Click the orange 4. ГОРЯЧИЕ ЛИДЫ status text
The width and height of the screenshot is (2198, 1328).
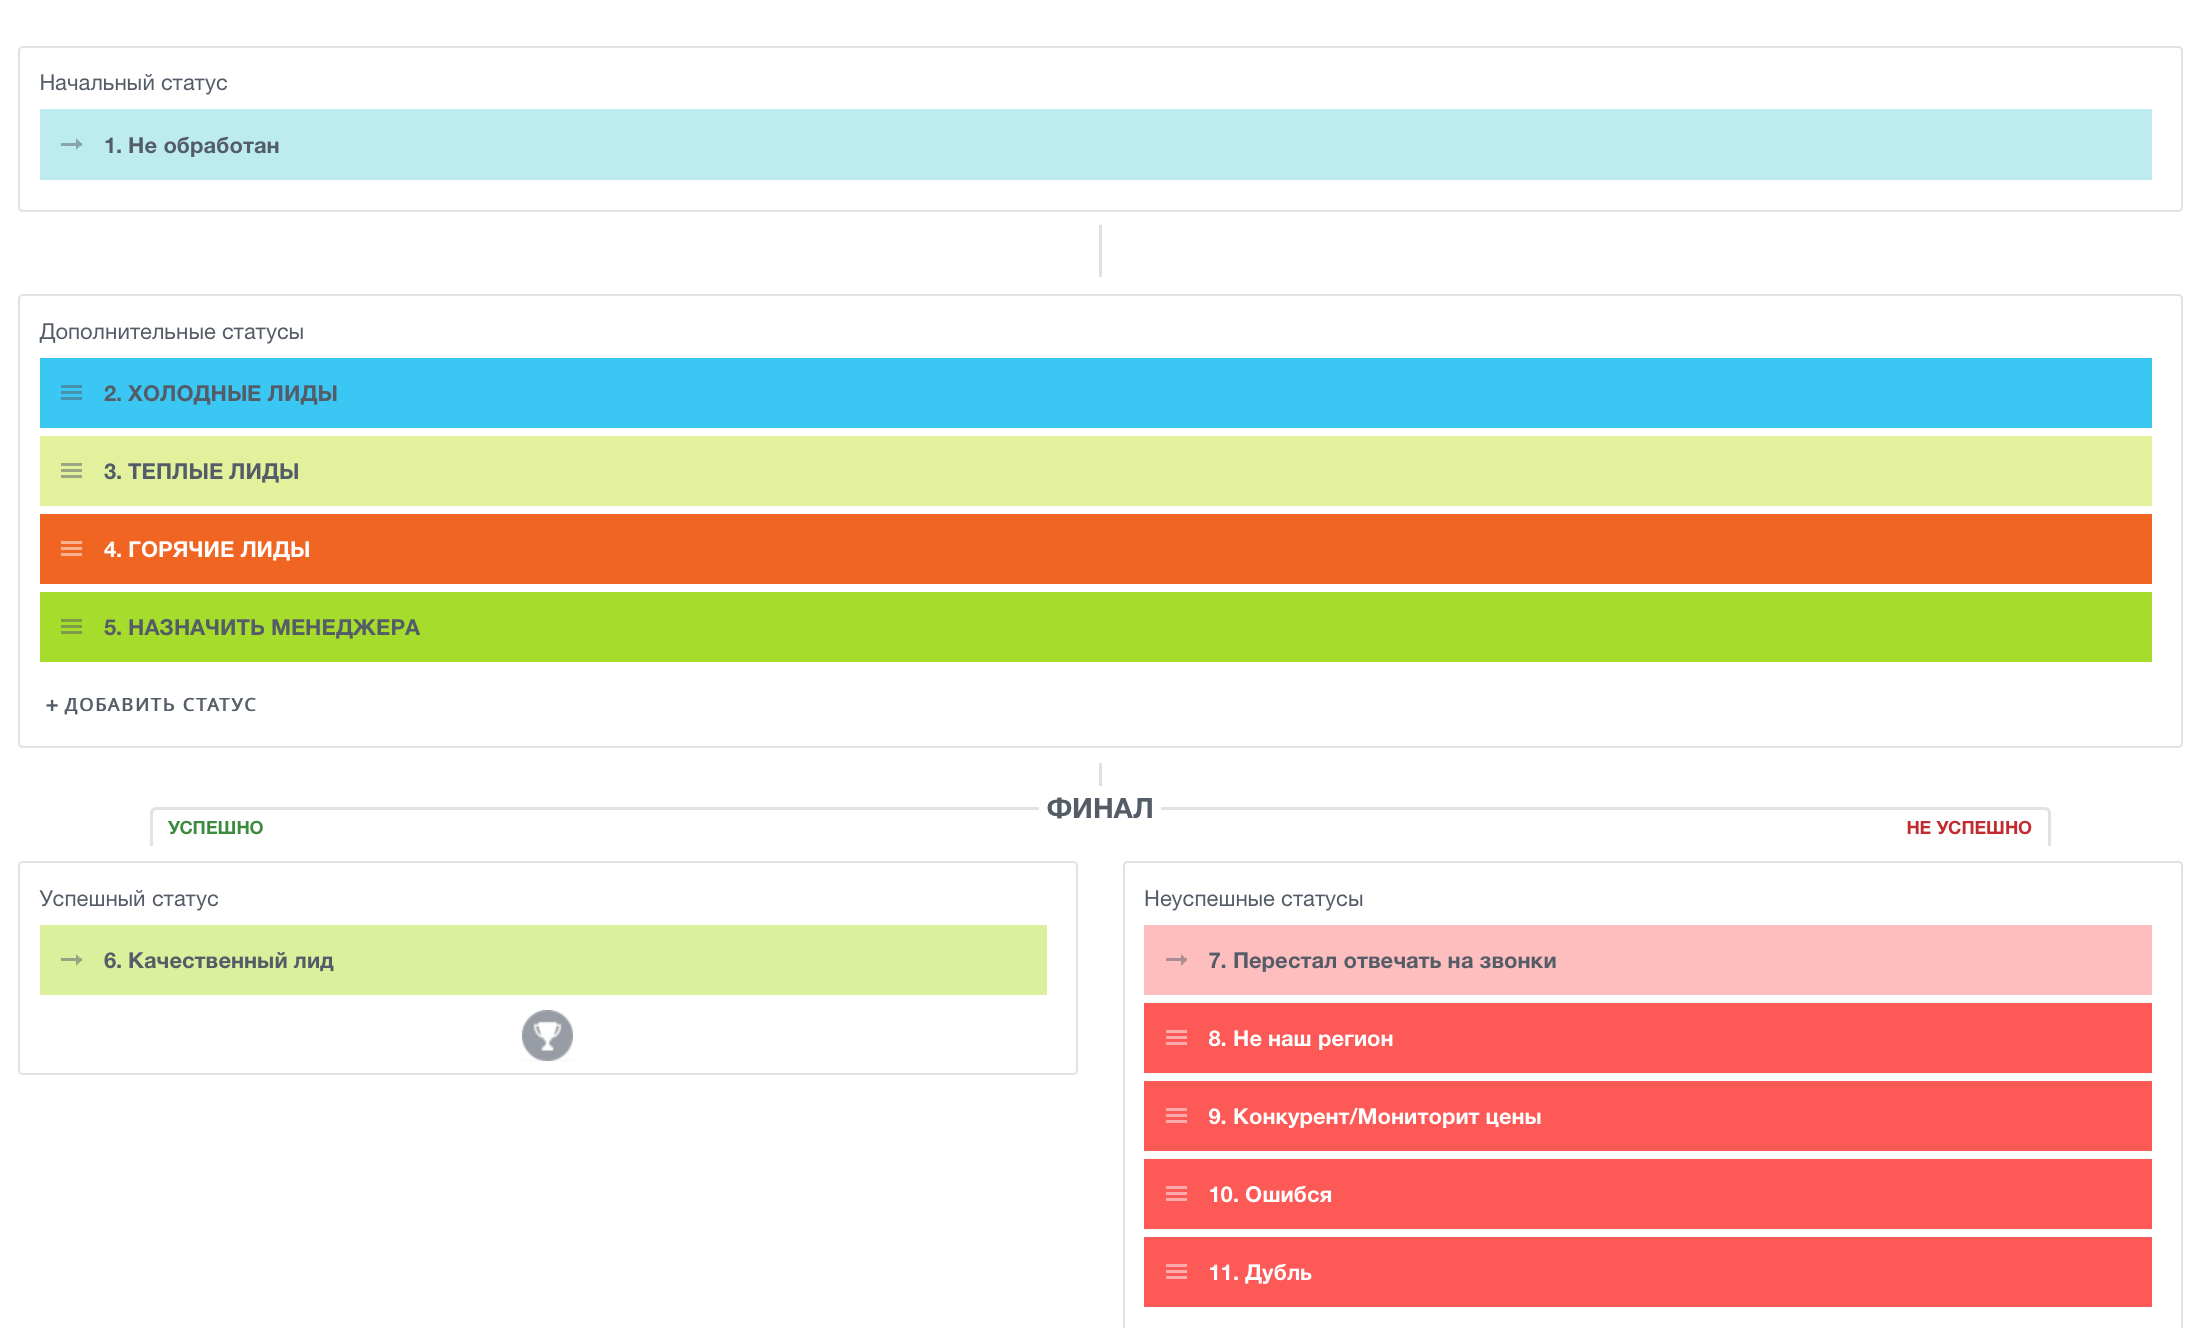click(207, 549)
